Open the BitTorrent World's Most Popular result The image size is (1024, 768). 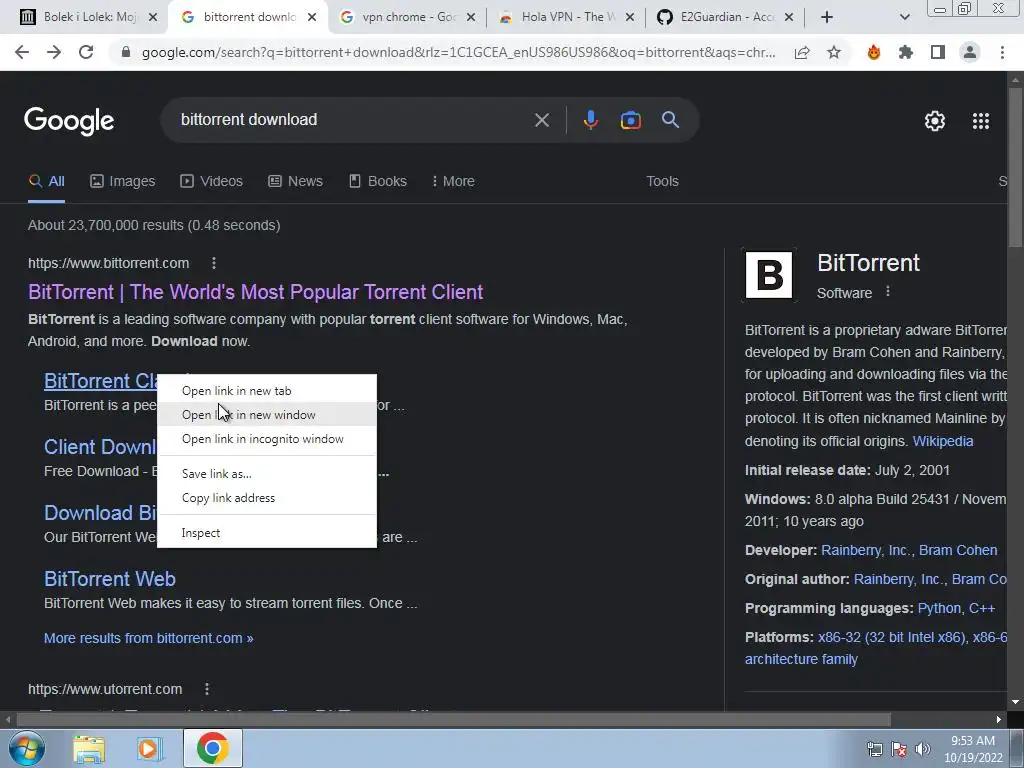(x=255, y=292)
